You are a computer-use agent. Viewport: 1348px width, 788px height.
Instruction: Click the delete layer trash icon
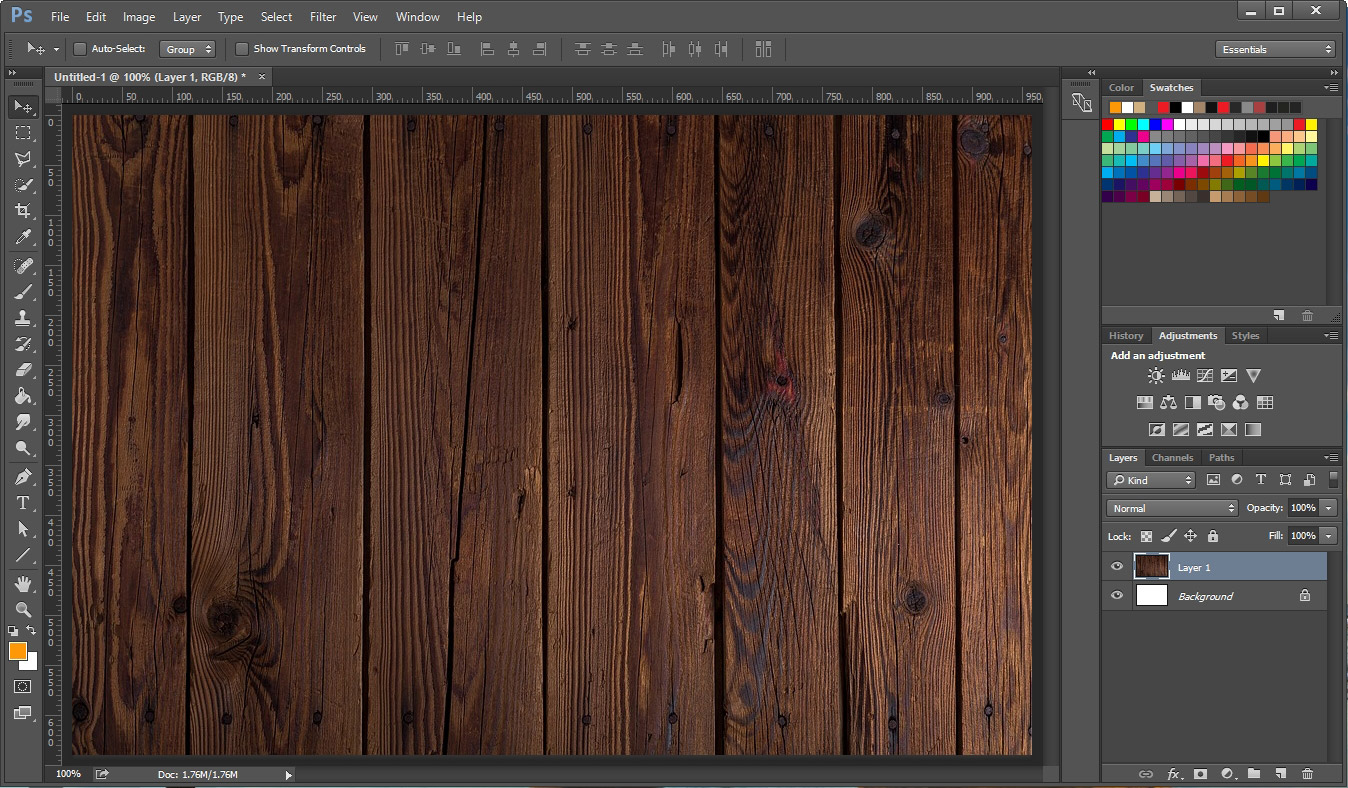click(1307, 774)
